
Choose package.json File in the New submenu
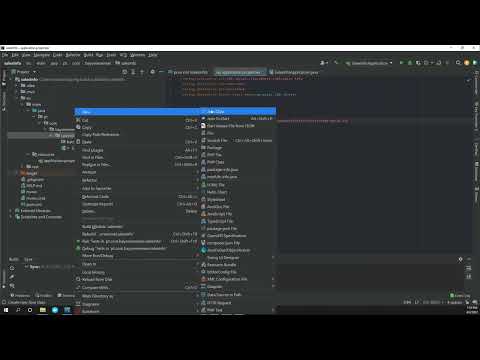pyautogui.click(x=238, y=228)
